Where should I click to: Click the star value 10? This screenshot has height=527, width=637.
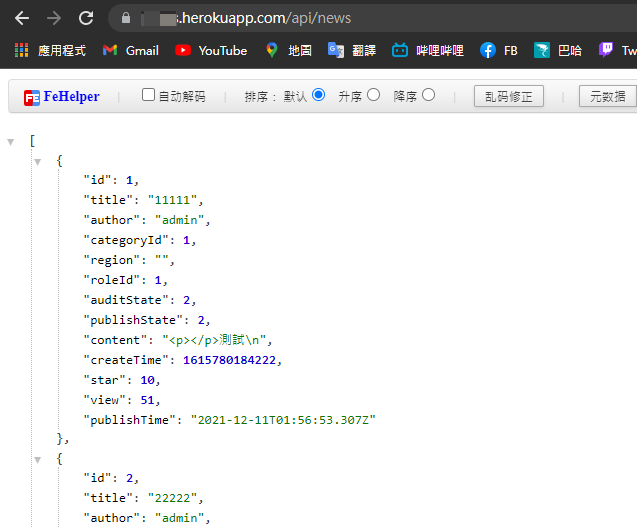(x=147, y=380)
